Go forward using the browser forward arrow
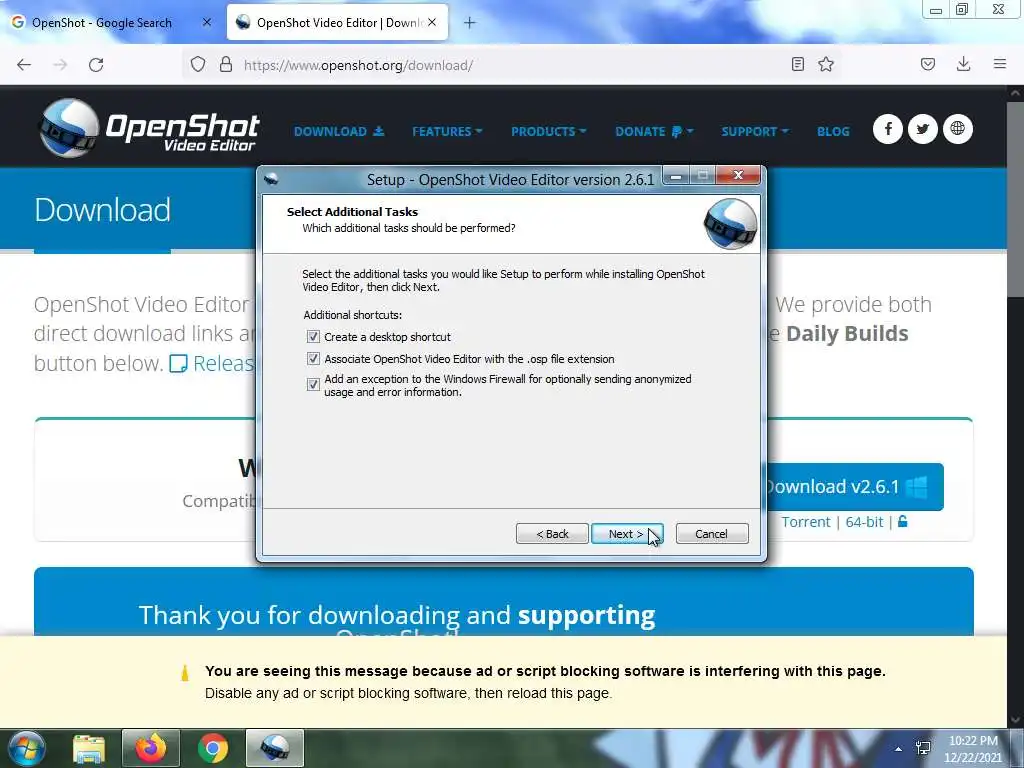This screenshot has width=1024, height=768. pos(60,65)
